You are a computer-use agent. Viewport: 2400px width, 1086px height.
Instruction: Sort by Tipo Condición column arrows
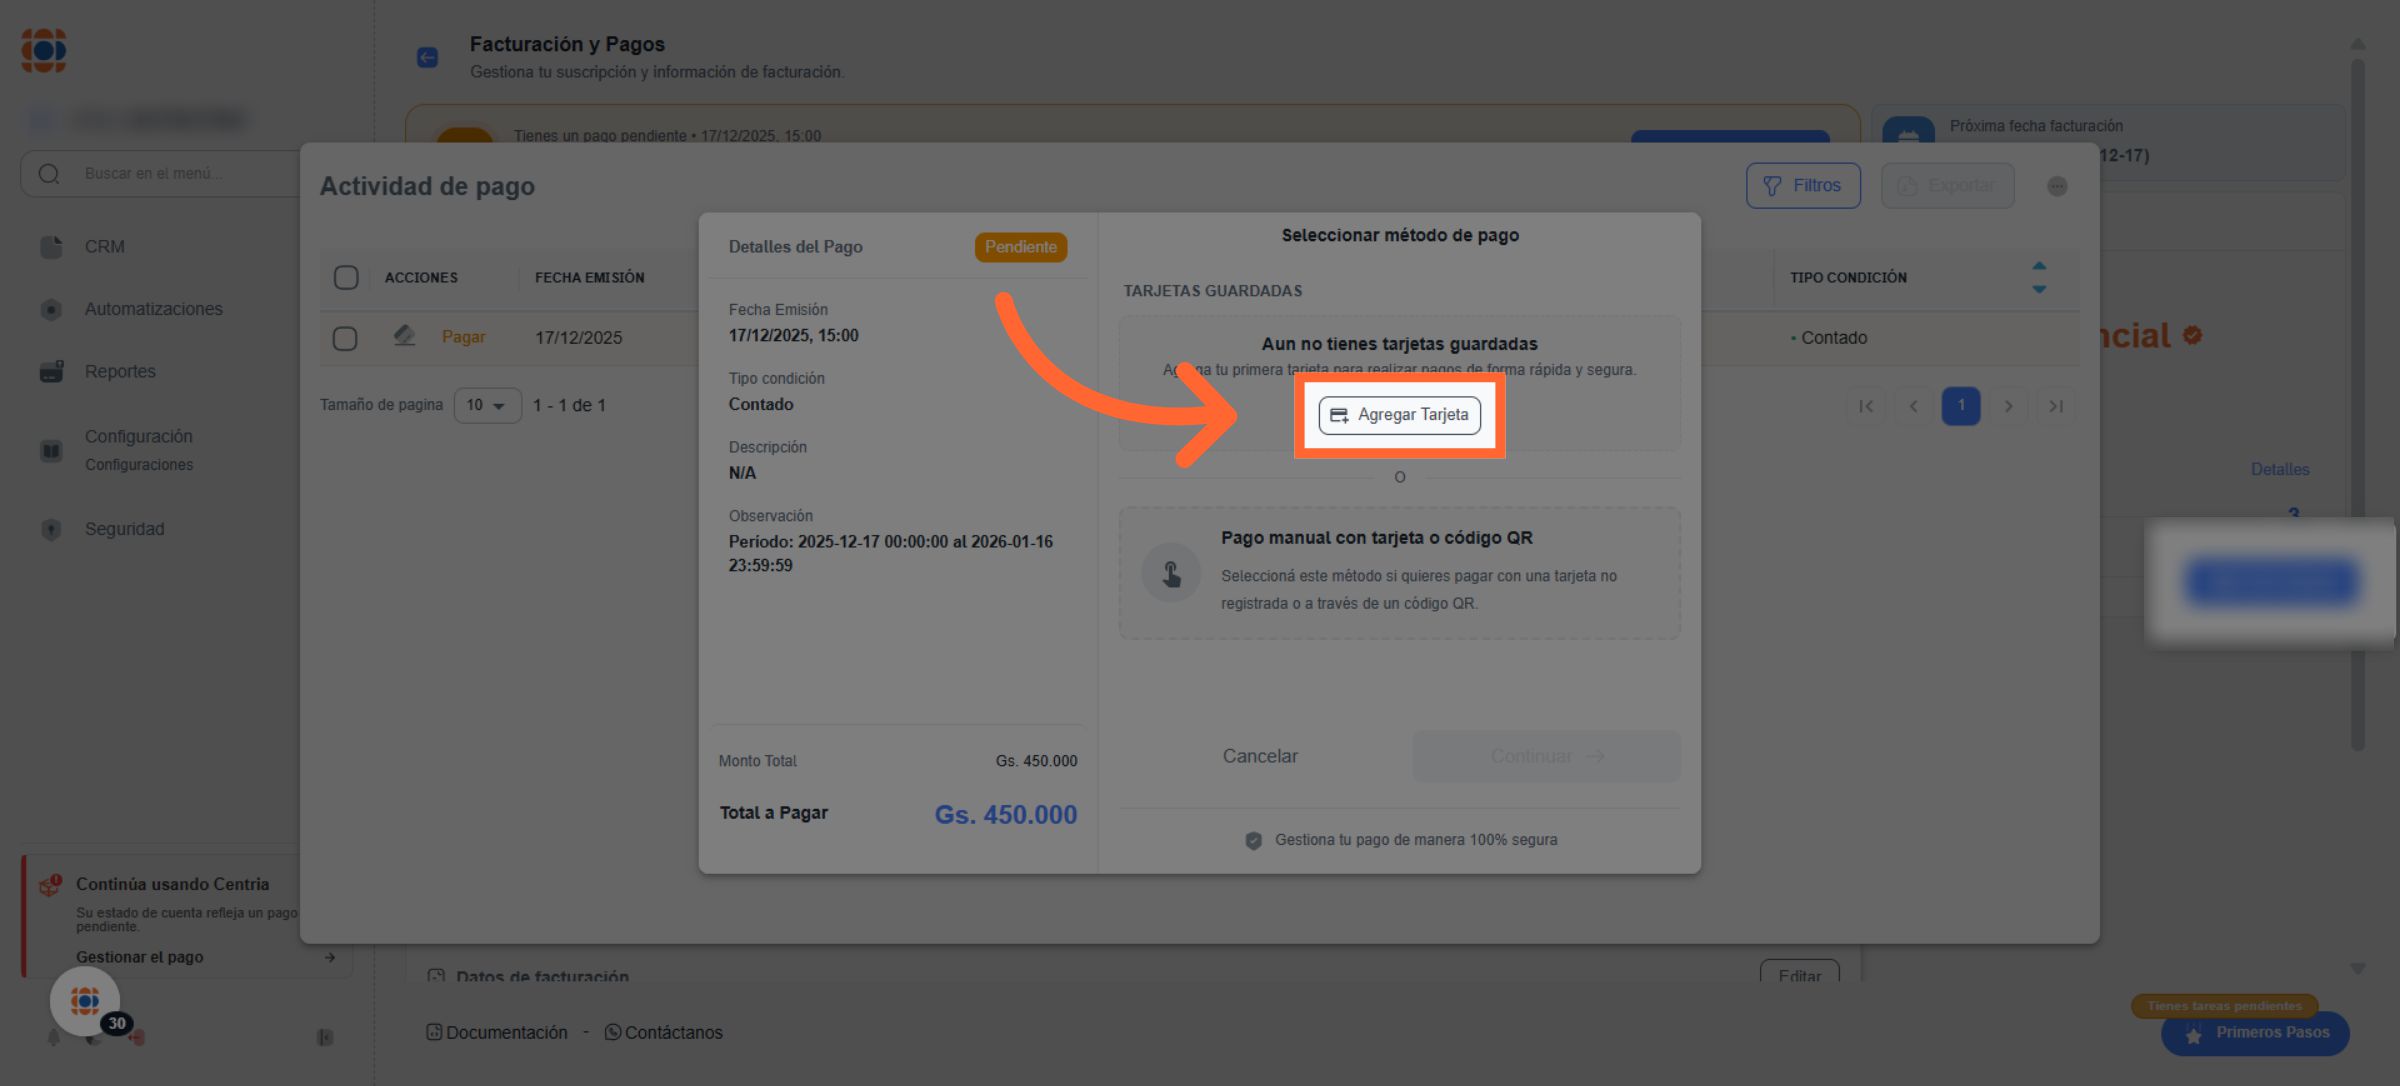coord(2038,277)
